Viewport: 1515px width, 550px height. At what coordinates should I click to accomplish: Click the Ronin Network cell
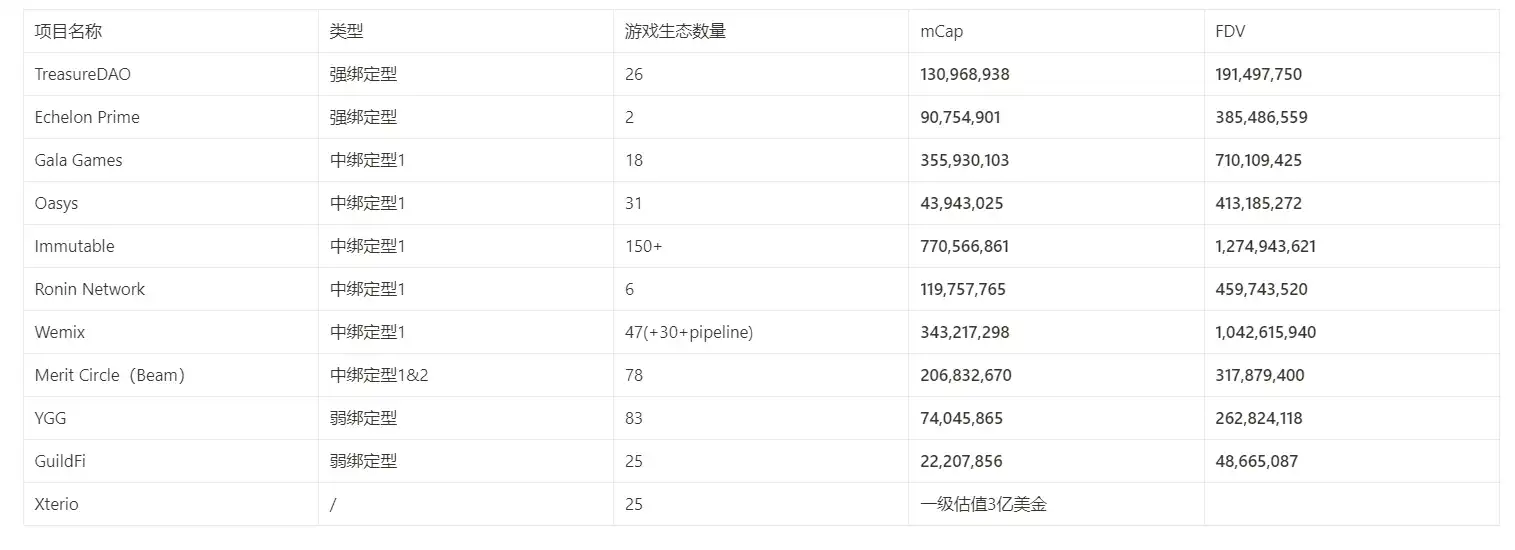[x=89, y=289]
